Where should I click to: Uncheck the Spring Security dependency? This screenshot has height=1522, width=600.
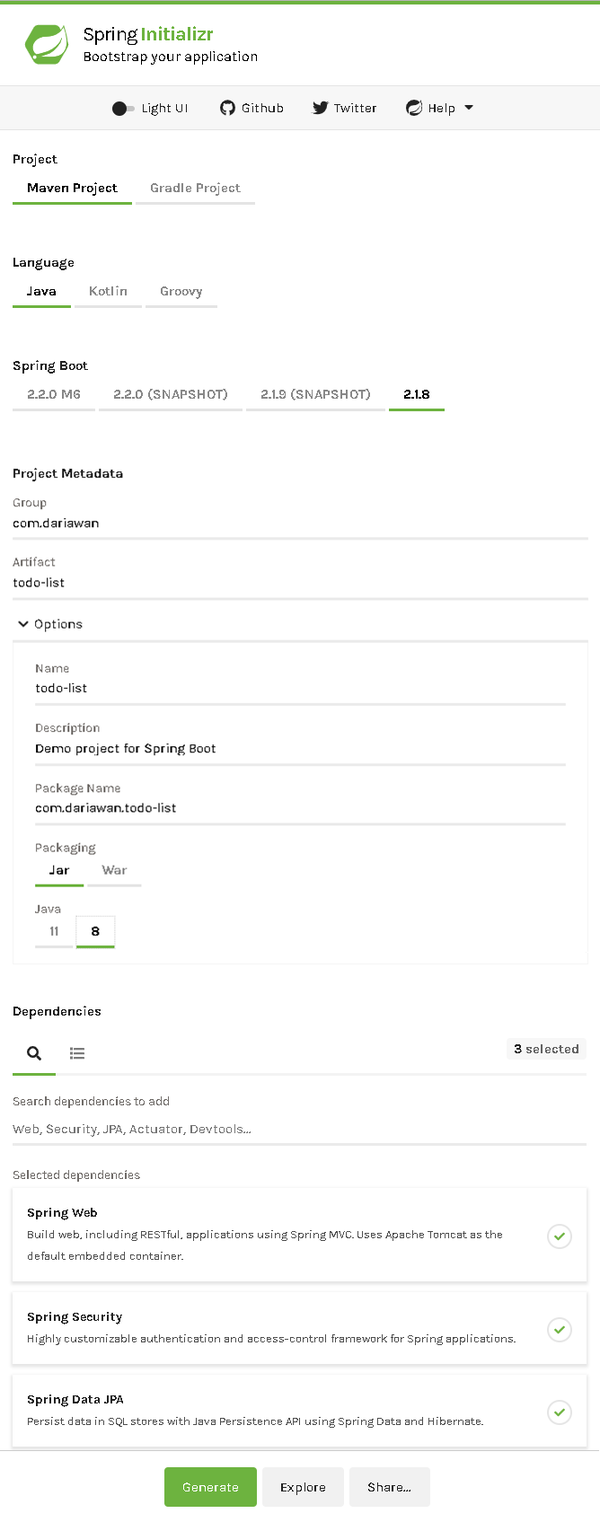[x=560, y=1329]
